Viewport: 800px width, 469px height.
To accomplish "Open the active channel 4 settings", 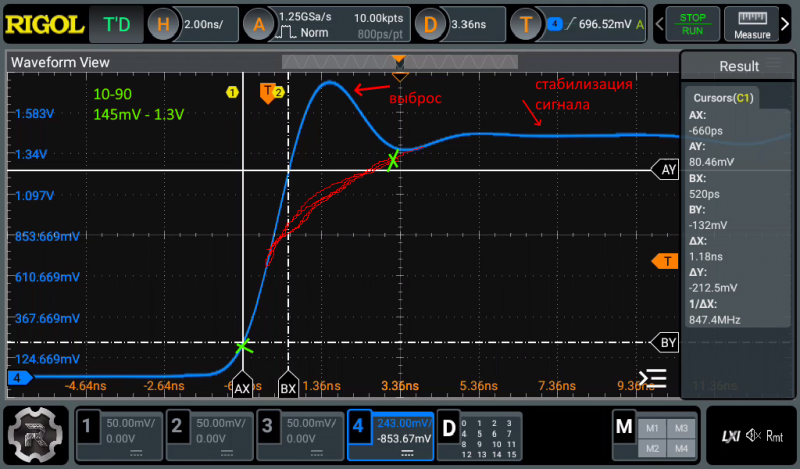I will 389,436.
